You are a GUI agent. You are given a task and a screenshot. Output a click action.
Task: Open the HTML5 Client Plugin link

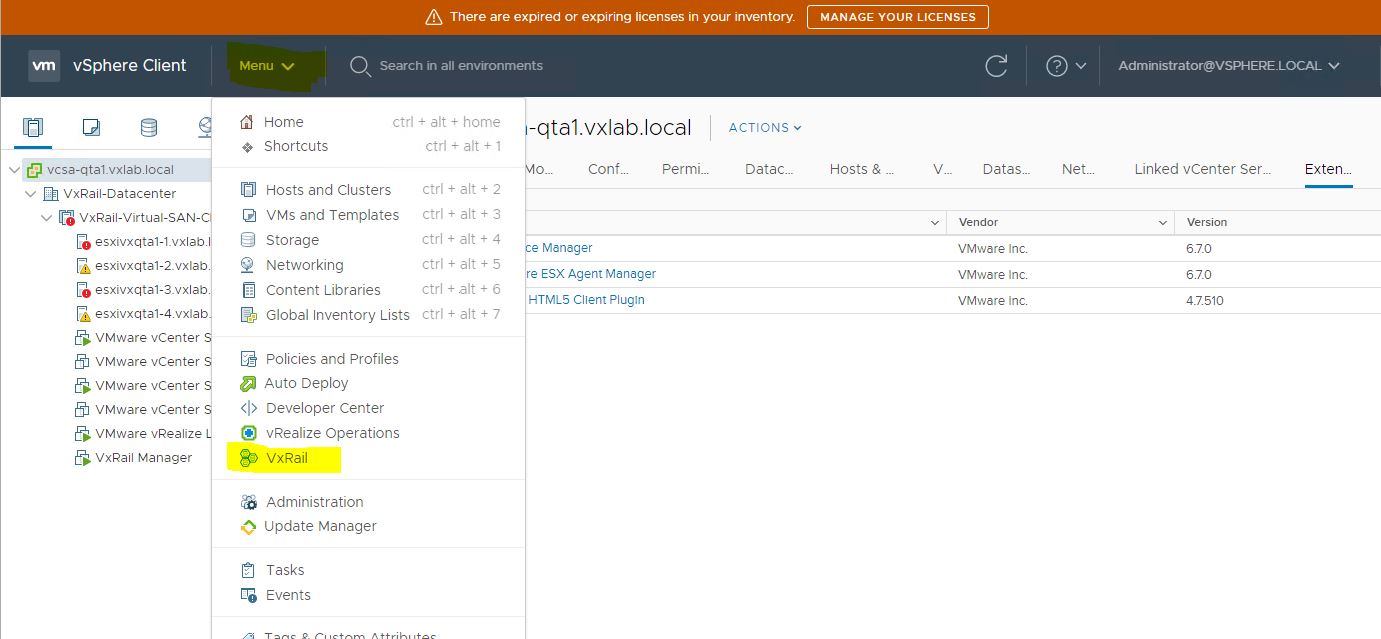coord(587,300)
